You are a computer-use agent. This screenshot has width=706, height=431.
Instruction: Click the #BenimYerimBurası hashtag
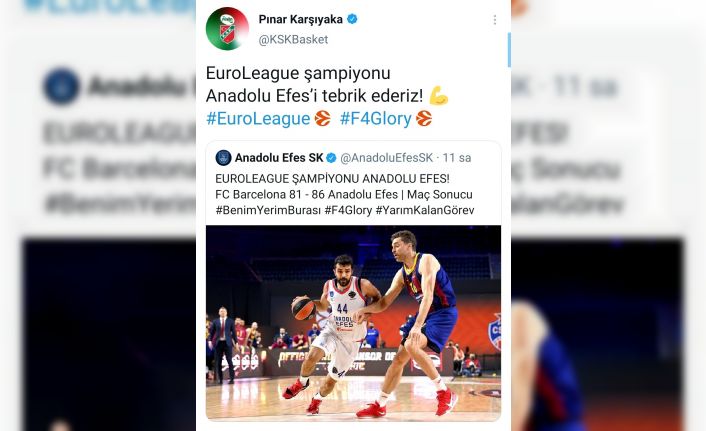tap(268, 210)
